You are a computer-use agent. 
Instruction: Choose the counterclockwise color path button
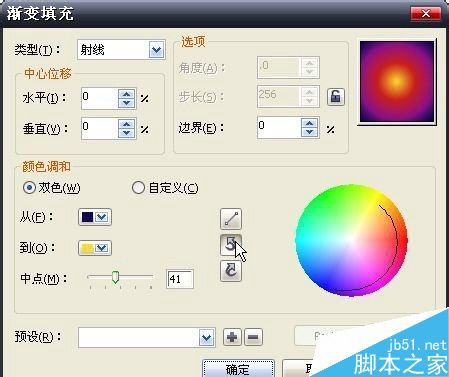(231, 245)
